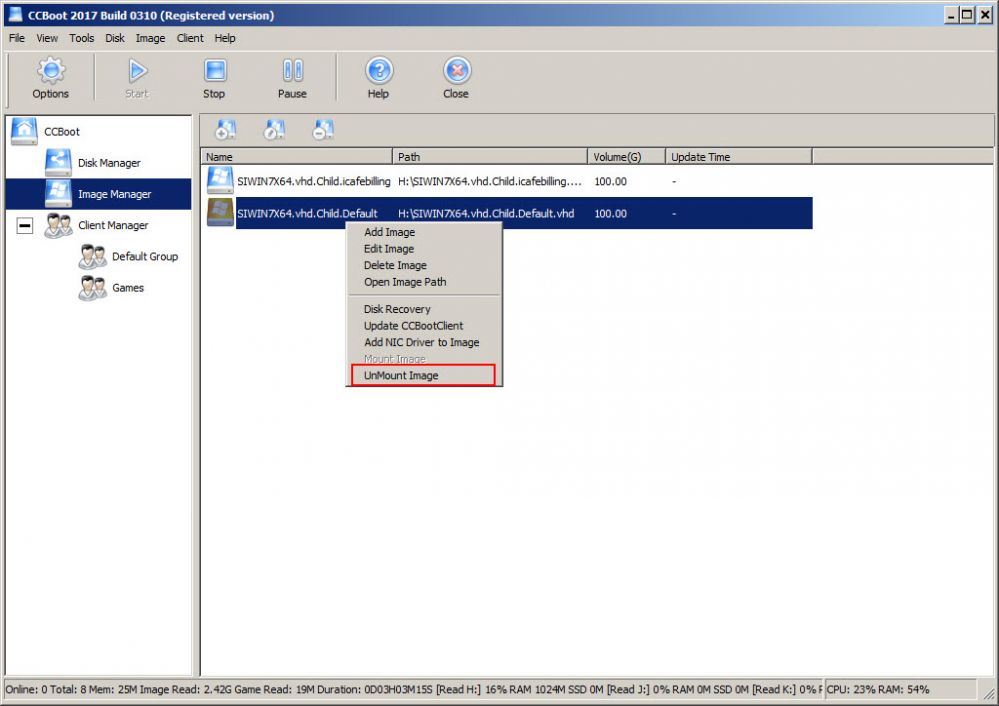This screenshot has height=706, width=999.
Task: Select the Image Manager tree label
Action: coord(115,194)
